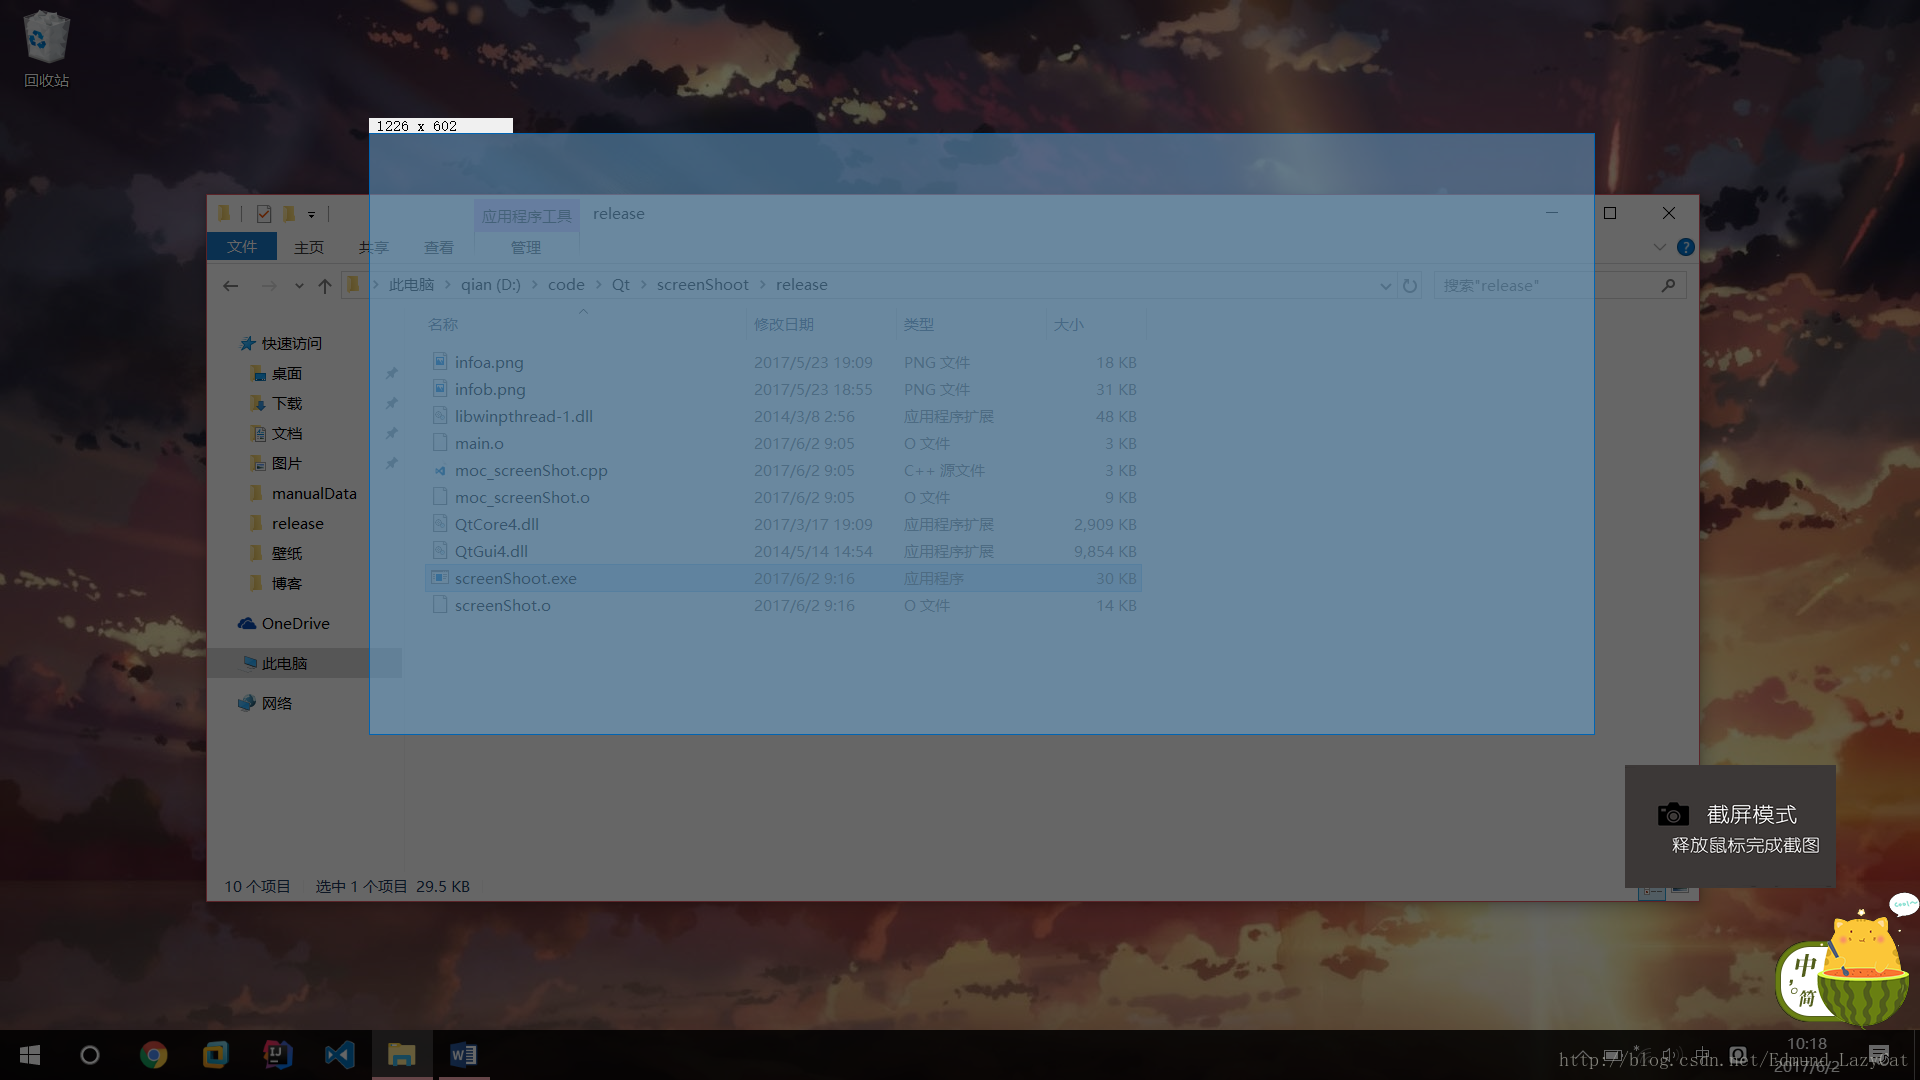Click the blue help question mark icon
Image resolution: width=1920 pixels, height=1080 pixels.
click(x=1686, y=247)
